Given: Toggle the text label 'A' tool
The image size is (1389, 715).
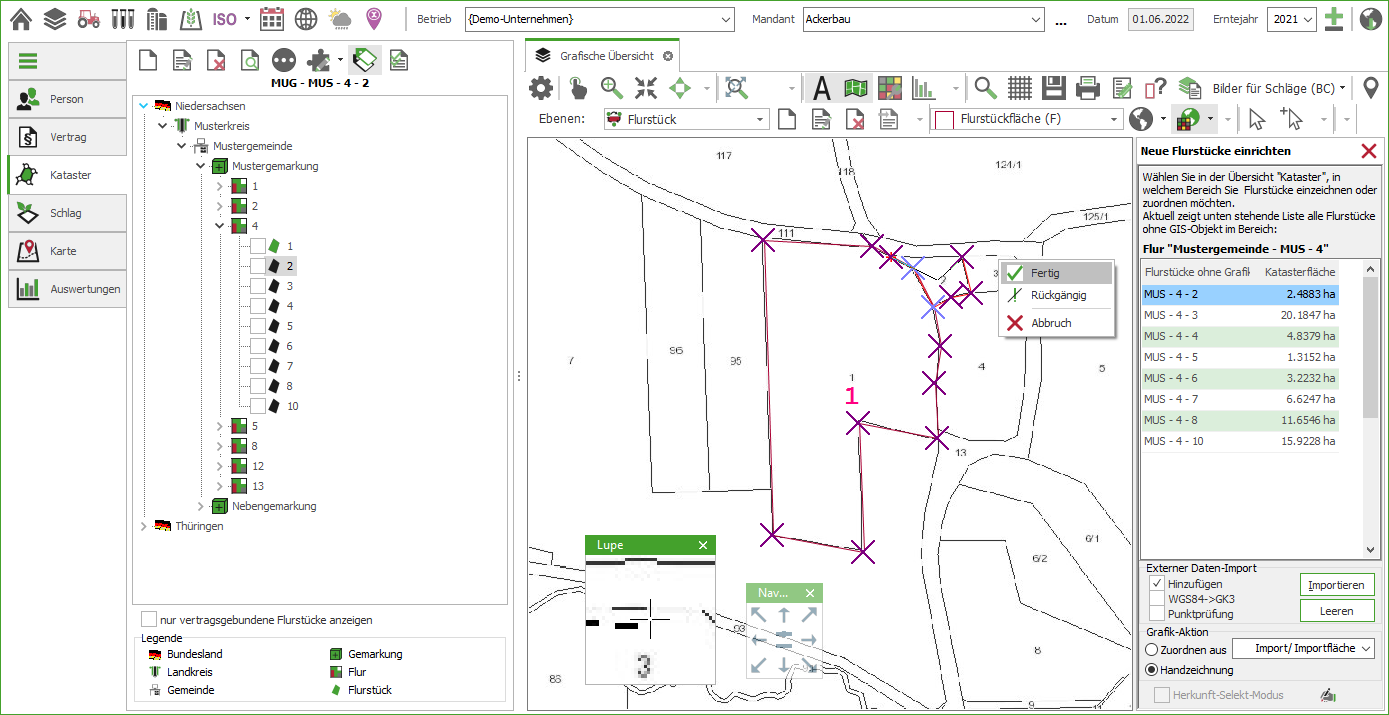Looking at the screenshot, I should 821,88.
